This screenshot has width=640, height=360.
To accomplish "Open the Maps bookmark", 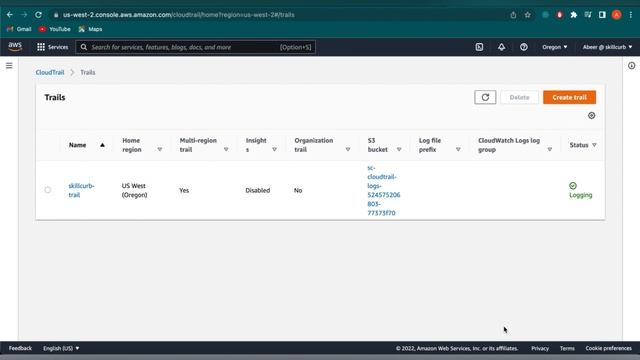I will pos(90,29).
